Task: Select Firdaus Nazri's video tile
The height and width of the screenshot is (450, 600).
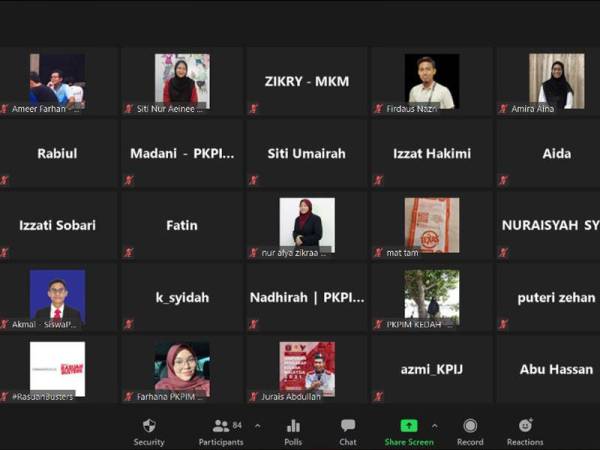Action: [431, 80]
